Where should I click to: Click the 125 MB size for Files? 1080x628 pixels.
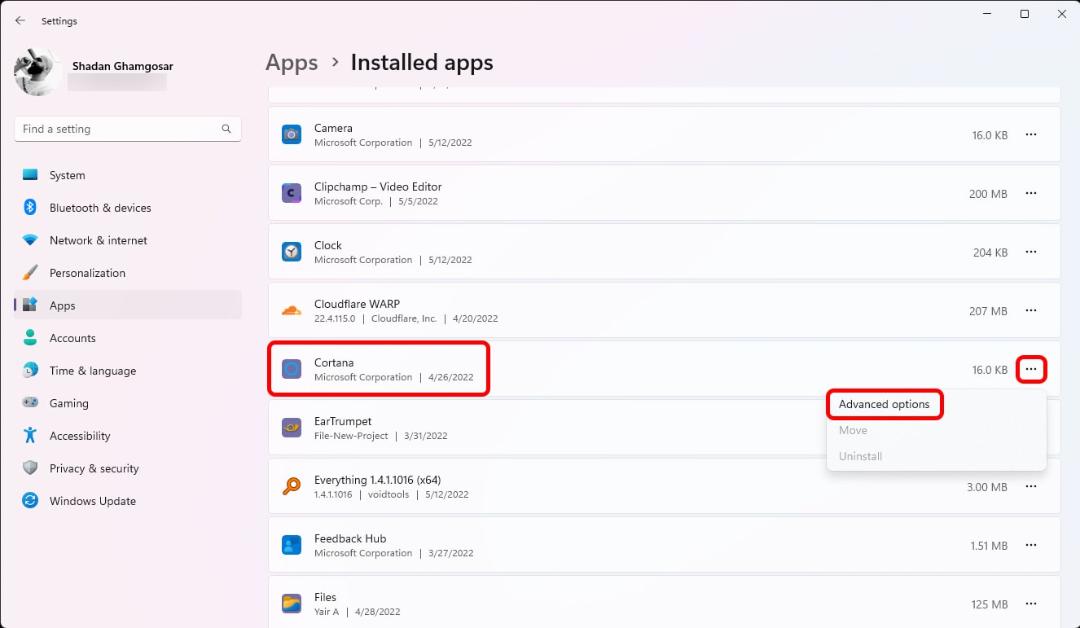tap(989, 605)
